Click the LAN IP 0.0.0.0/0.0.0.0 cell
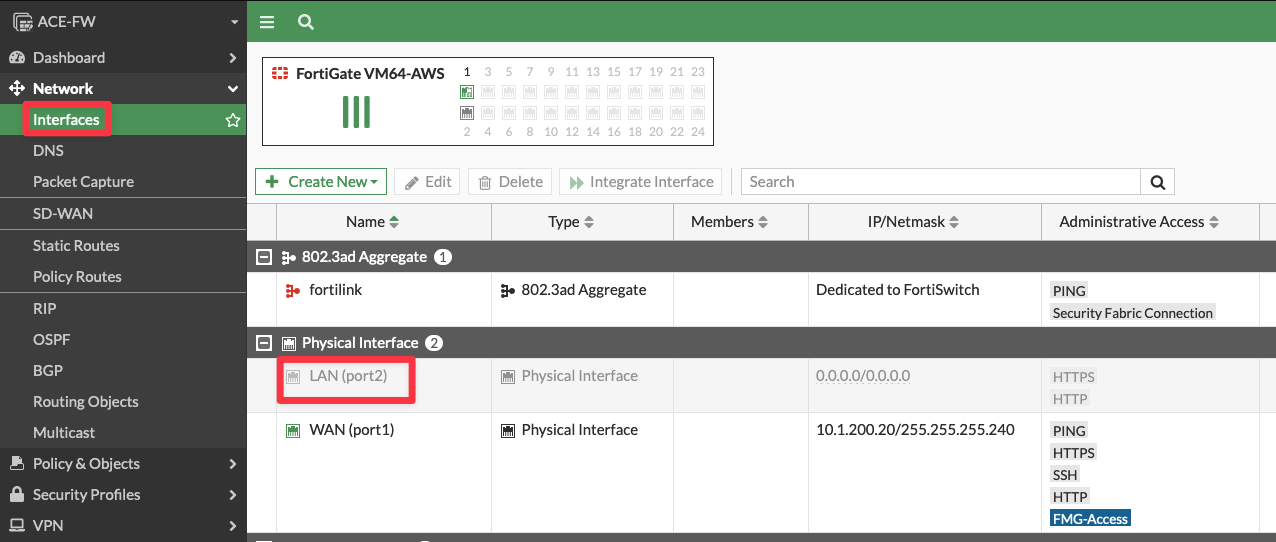The height and width of the screenshot is (542, 1276). (863, 376)
